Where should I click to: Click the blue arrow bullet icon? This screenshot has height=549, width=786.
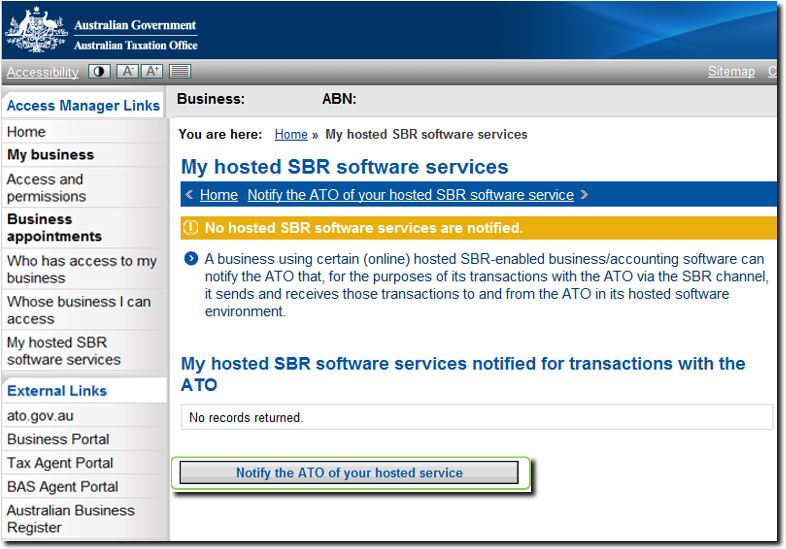(190, 259)
